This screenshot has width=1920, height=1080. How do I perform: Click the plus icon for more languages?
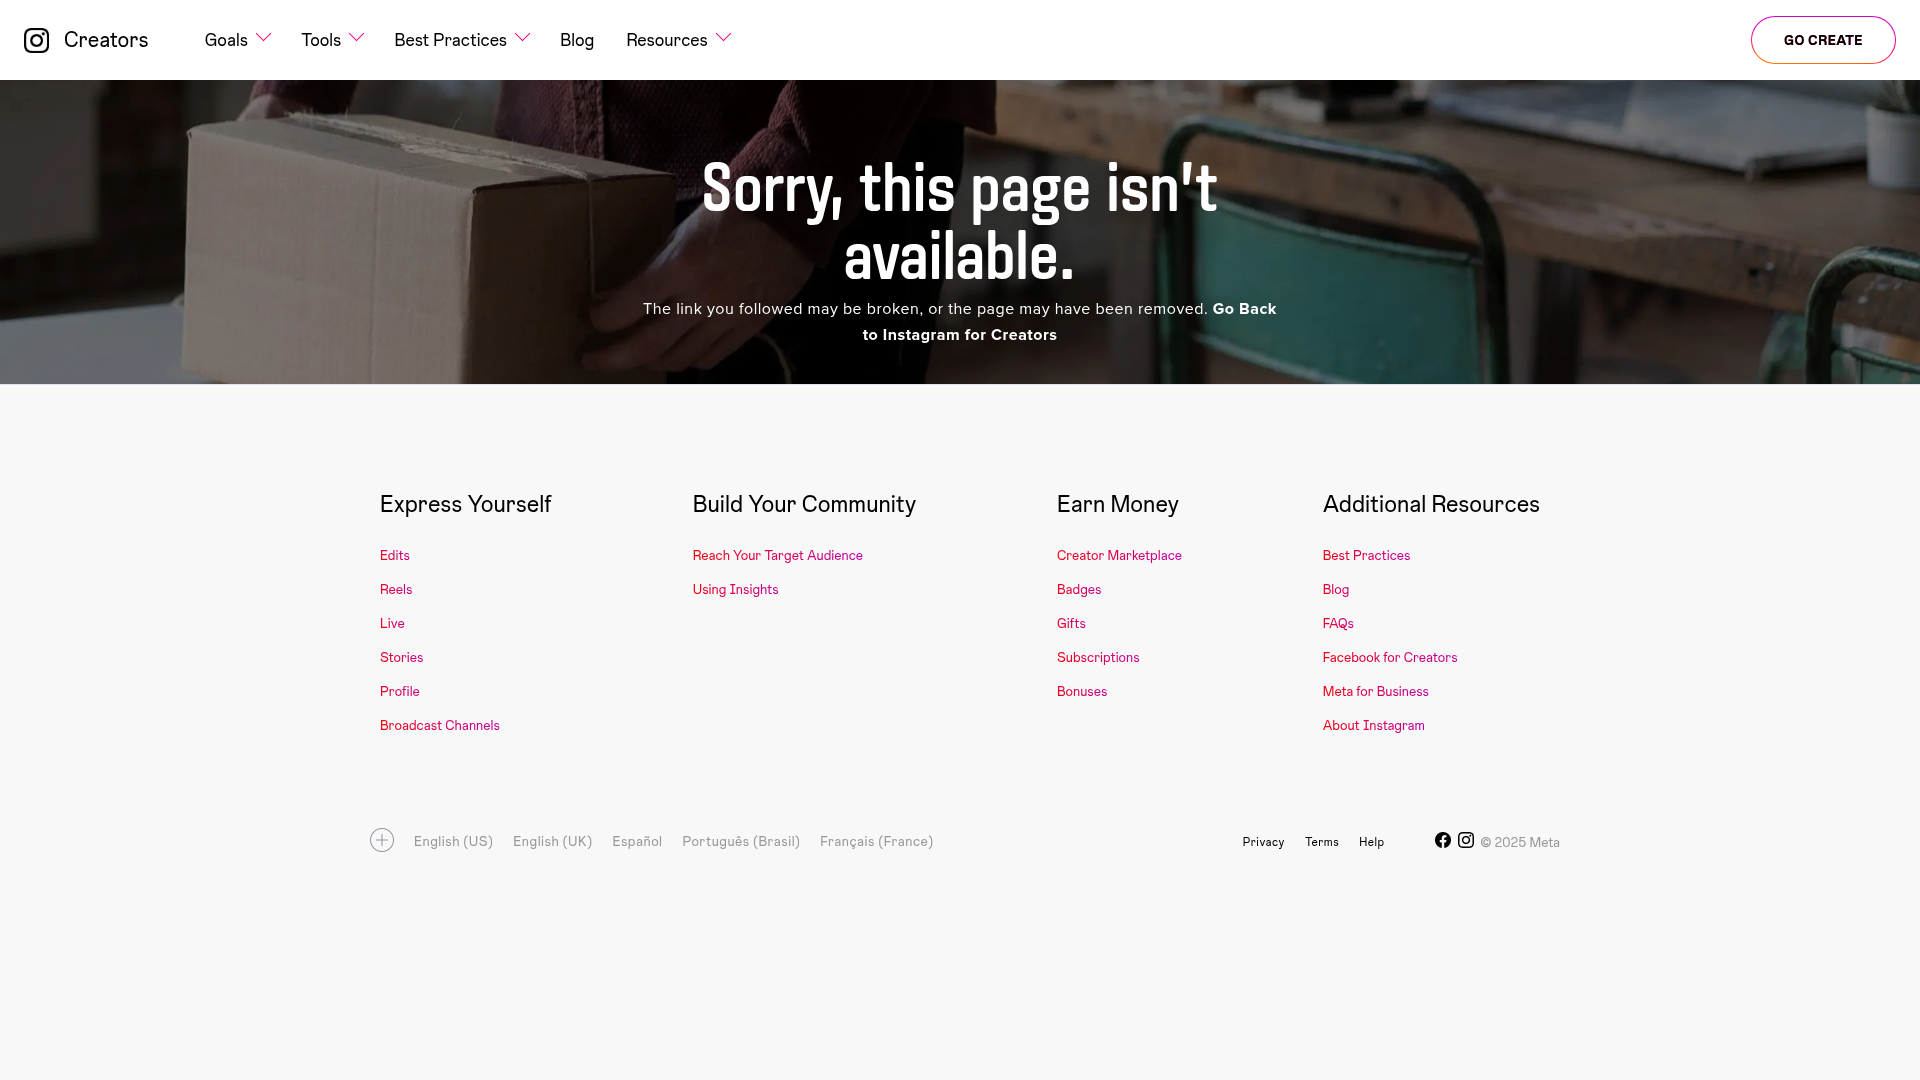(x=382, y=840)
